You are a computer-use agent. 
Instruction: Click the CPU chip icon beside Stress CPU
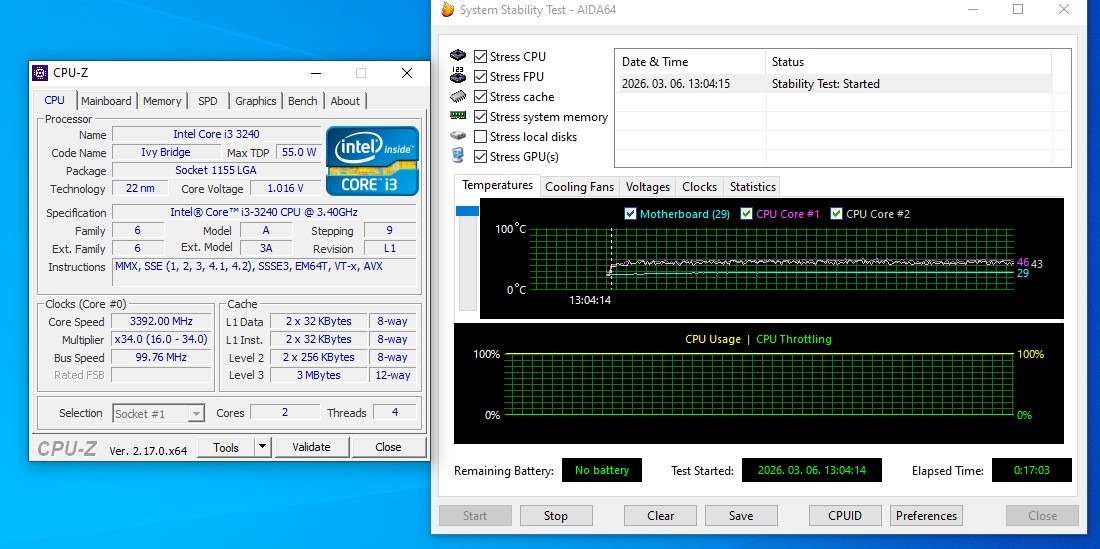pyautogui.click(x=458, y=56)
